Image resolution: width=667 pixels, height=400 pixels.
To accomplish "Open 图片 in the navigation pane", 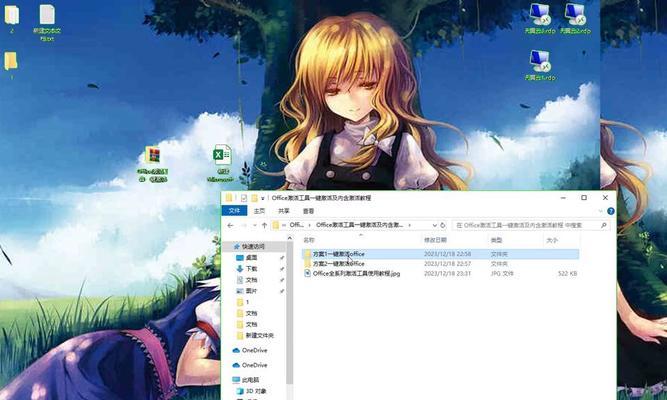I will tap(251, 291).
